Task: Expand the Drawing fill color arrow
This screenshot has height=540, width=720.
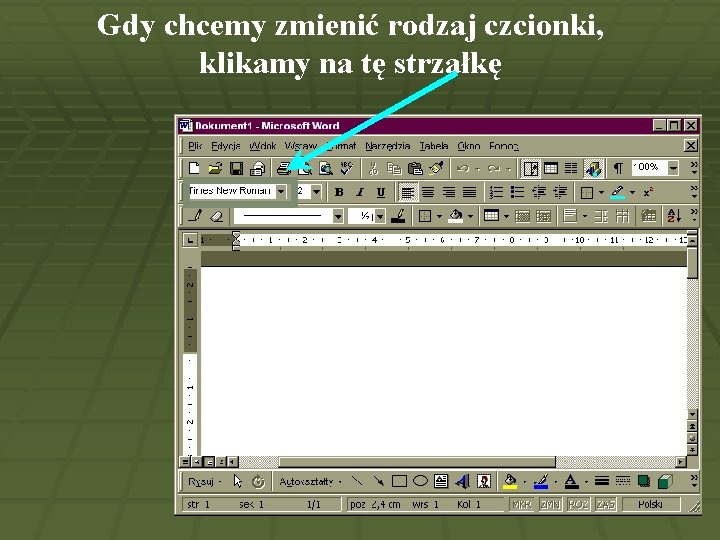Action: pos(524,482)
